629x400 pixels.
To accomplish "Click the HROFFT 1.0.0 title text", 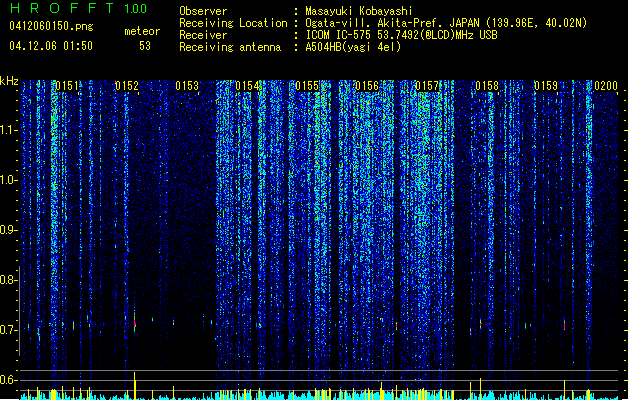I will (78, 8).
